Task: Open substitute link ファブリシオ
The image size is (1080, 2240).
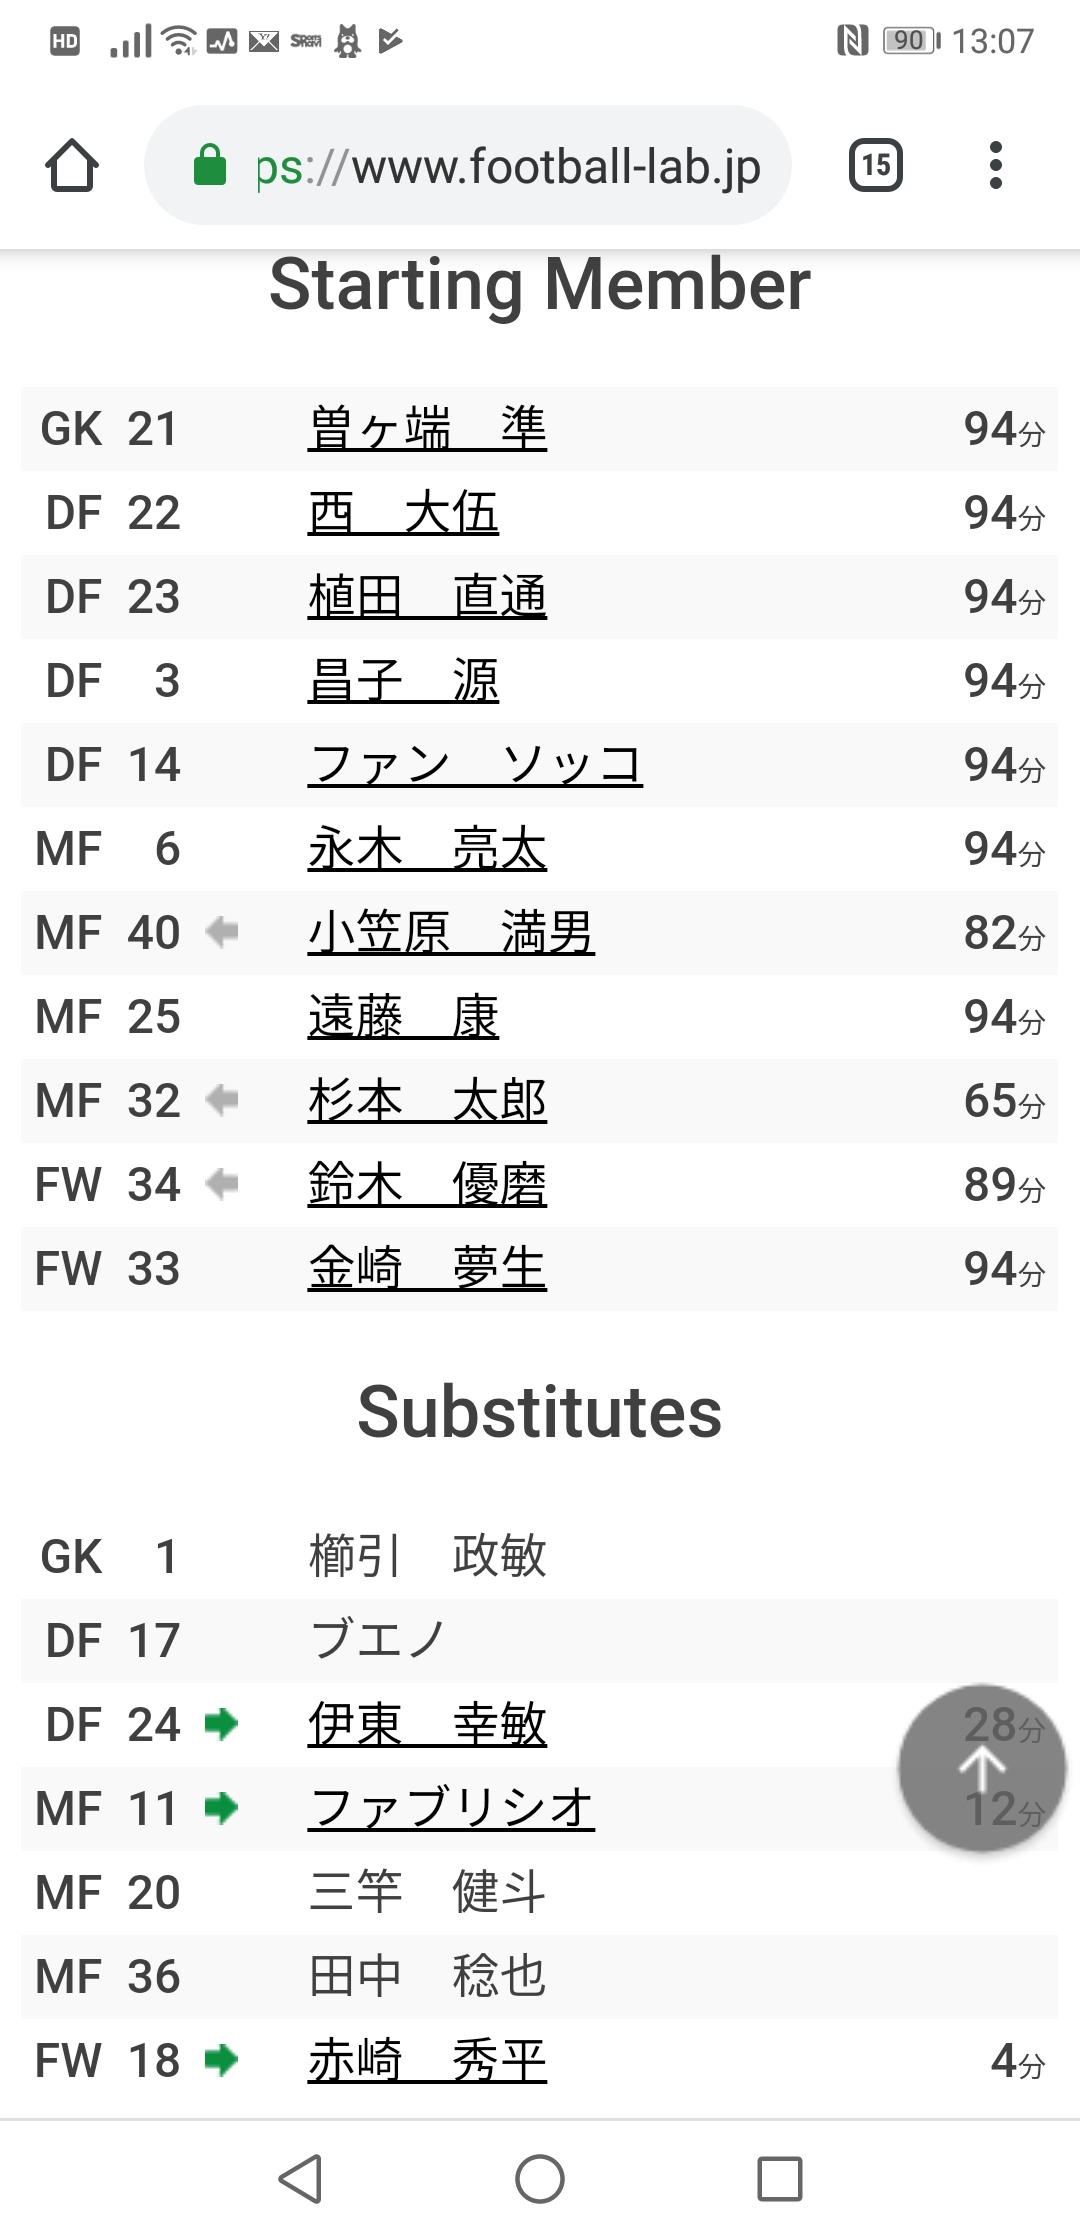Action: click(451, 1809)
